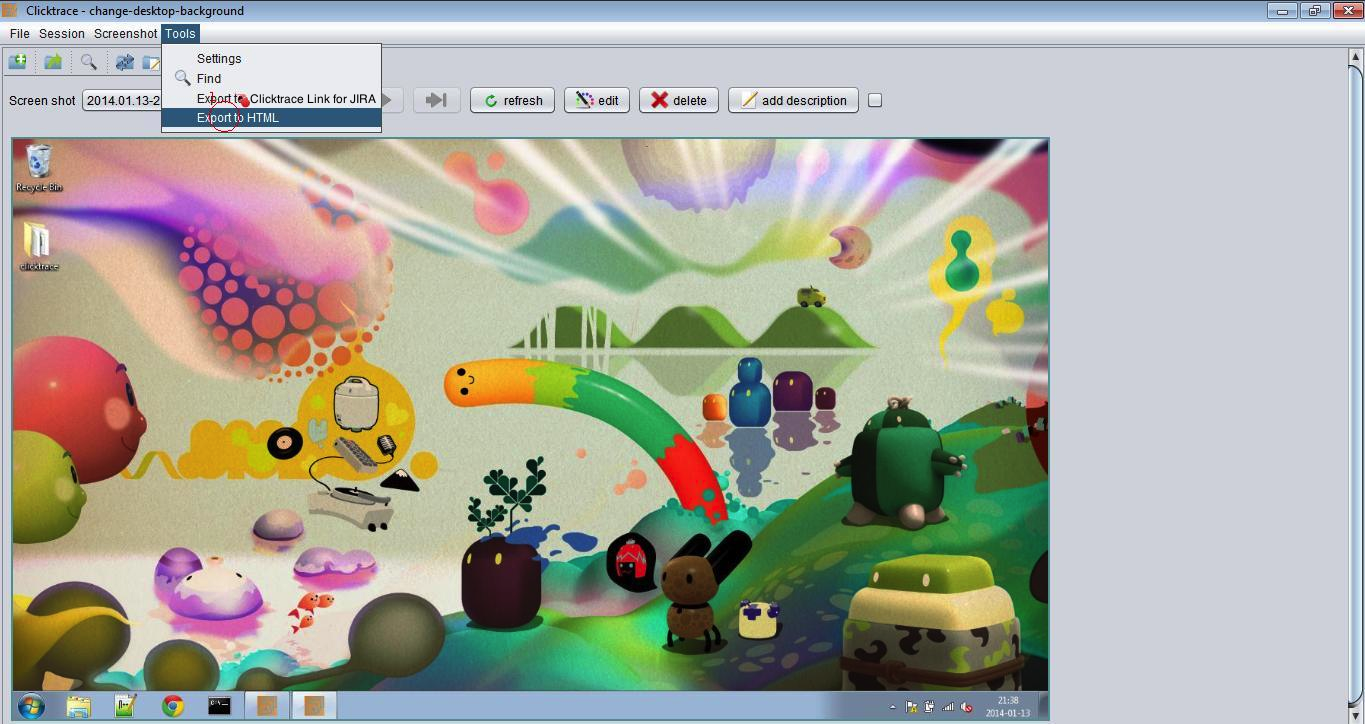1365x724 pixels.
Task: Click the refresh button
Action: 512,100
